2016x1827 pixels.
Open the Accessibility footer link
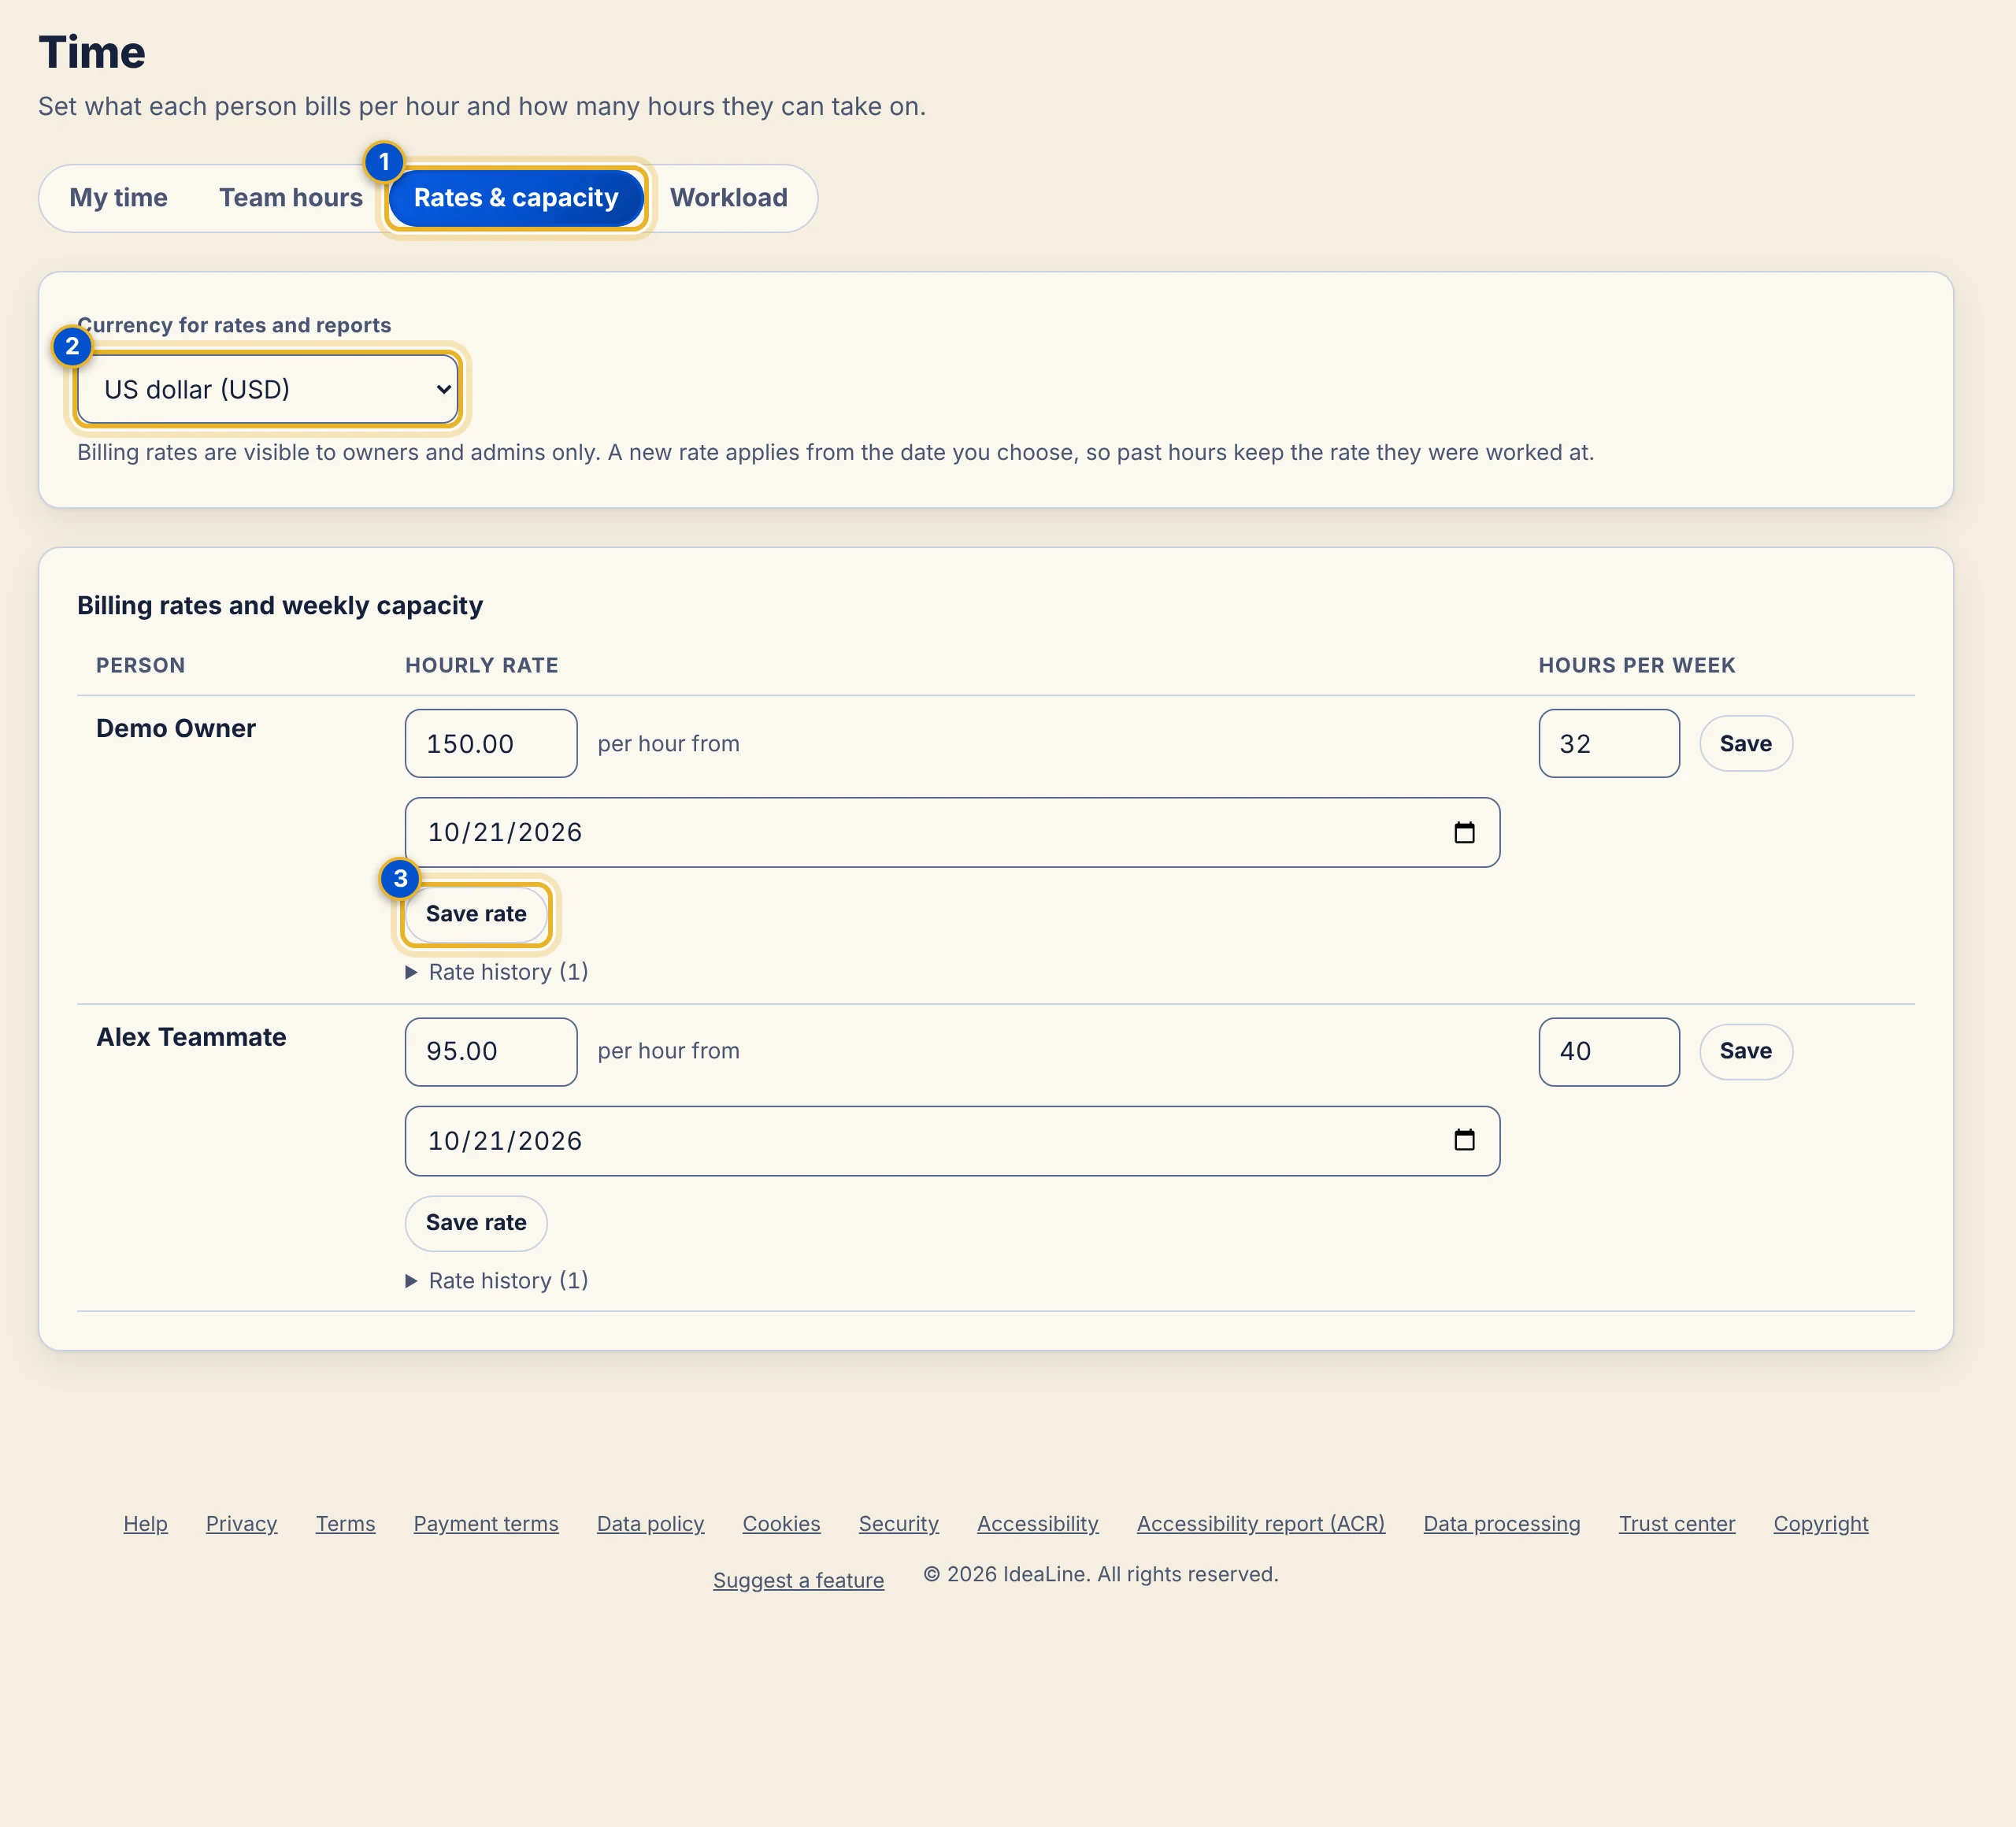(x=1037, y=1524)
